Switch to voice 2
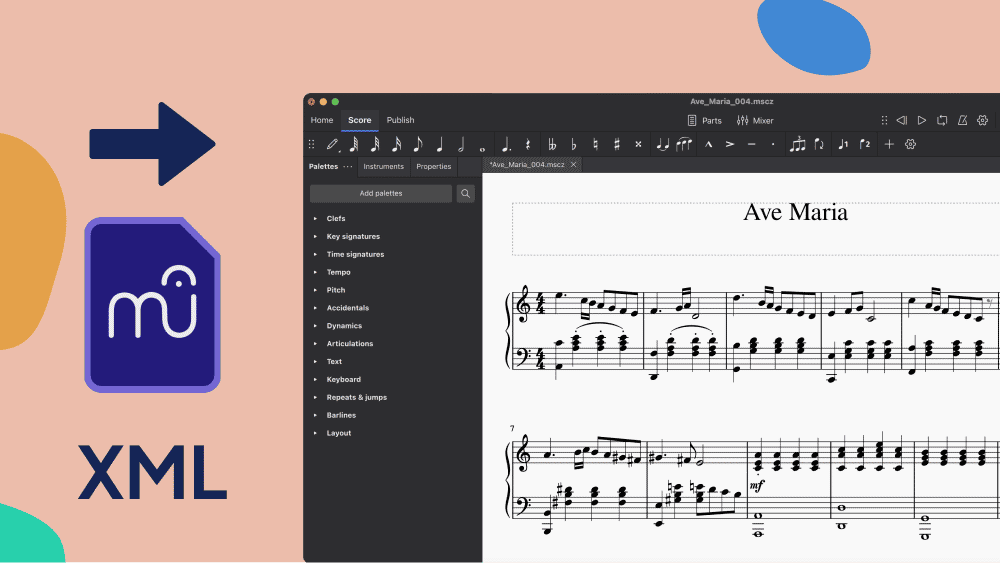Image resolution: width=1000 pixels, height=563 pixels. click(x=865, y=145)
